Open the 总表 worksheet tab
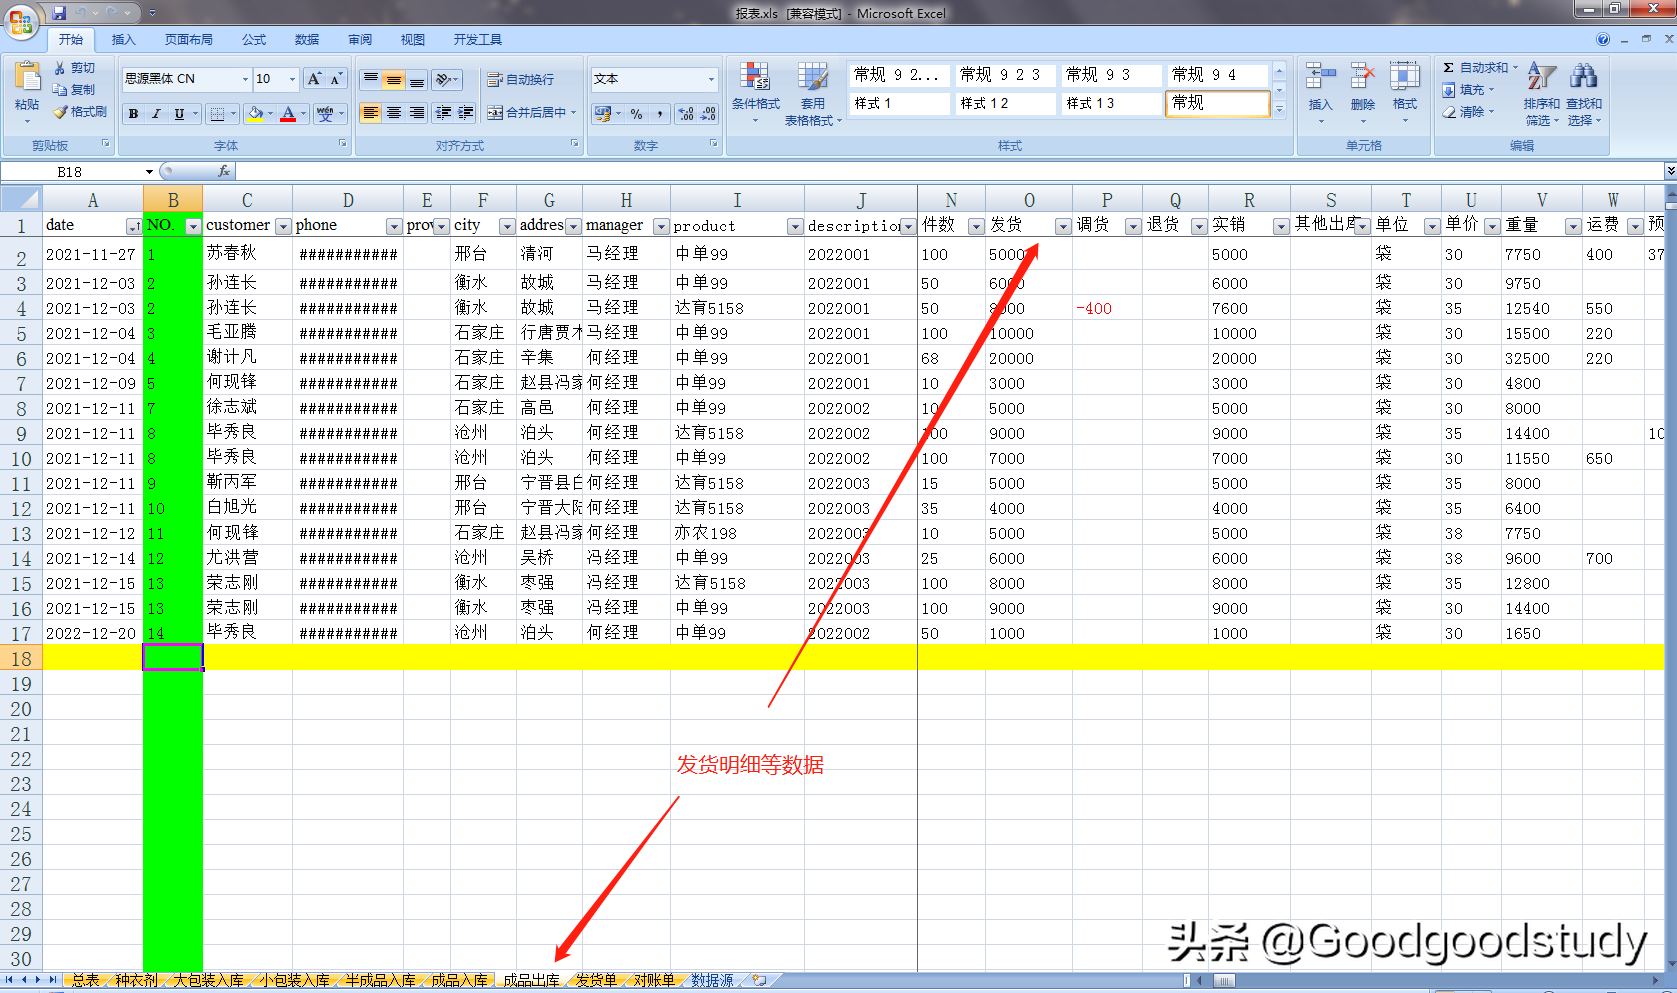The height and width of the screenshot is (993, 1677). click(x=86, y=981)
